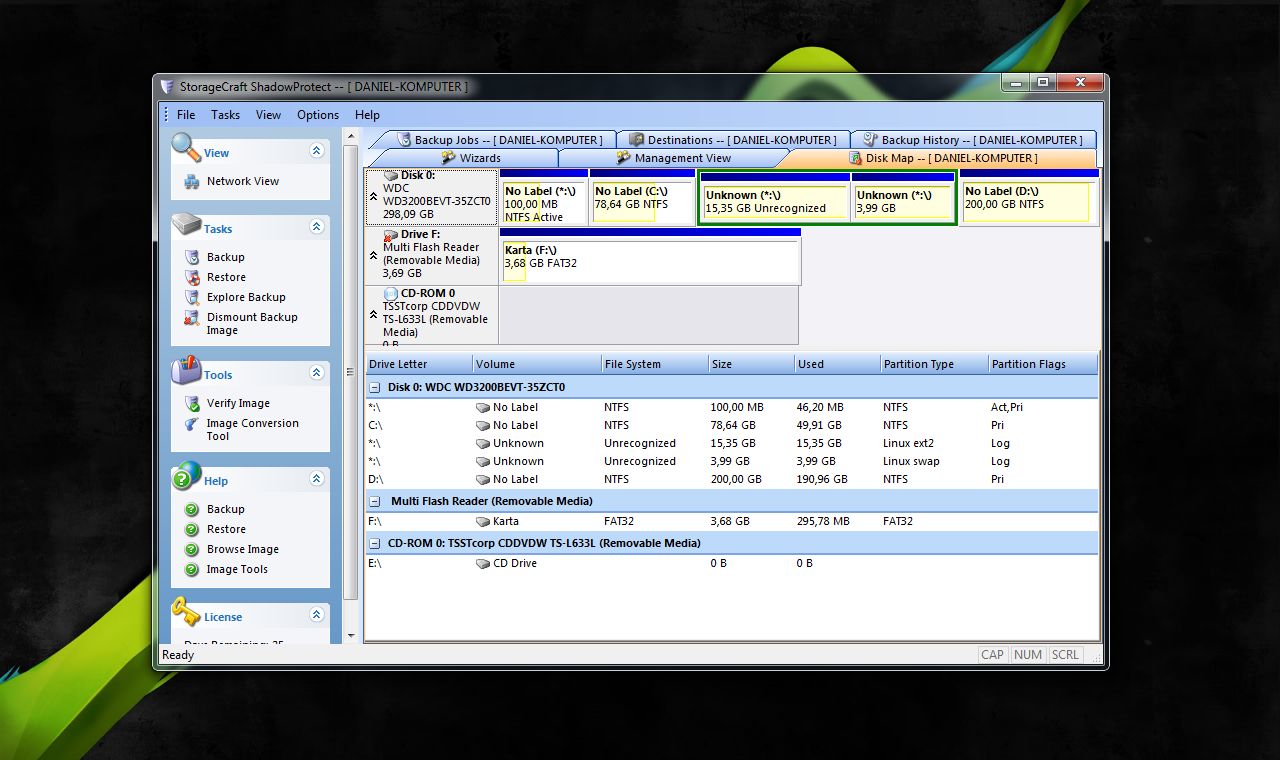Image resolution: width=1280 pixels, height=760 pixels.
Task: Open the View menu
Action: click(x=268, y=115)
